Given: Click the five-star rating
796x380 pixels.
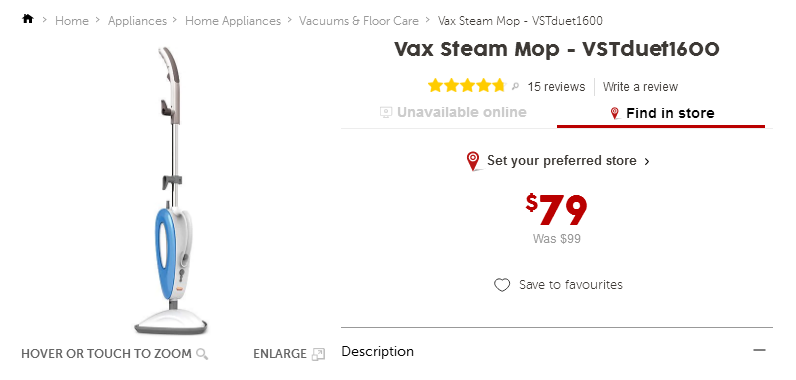Looking at the screenshot, I should [x=467, y=86].
